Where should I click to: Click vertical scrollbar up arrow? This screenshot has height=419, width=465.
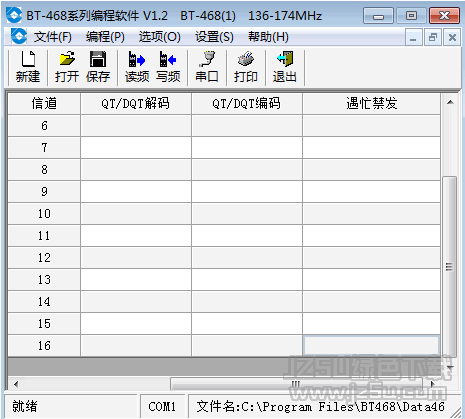tap(450, 102)
